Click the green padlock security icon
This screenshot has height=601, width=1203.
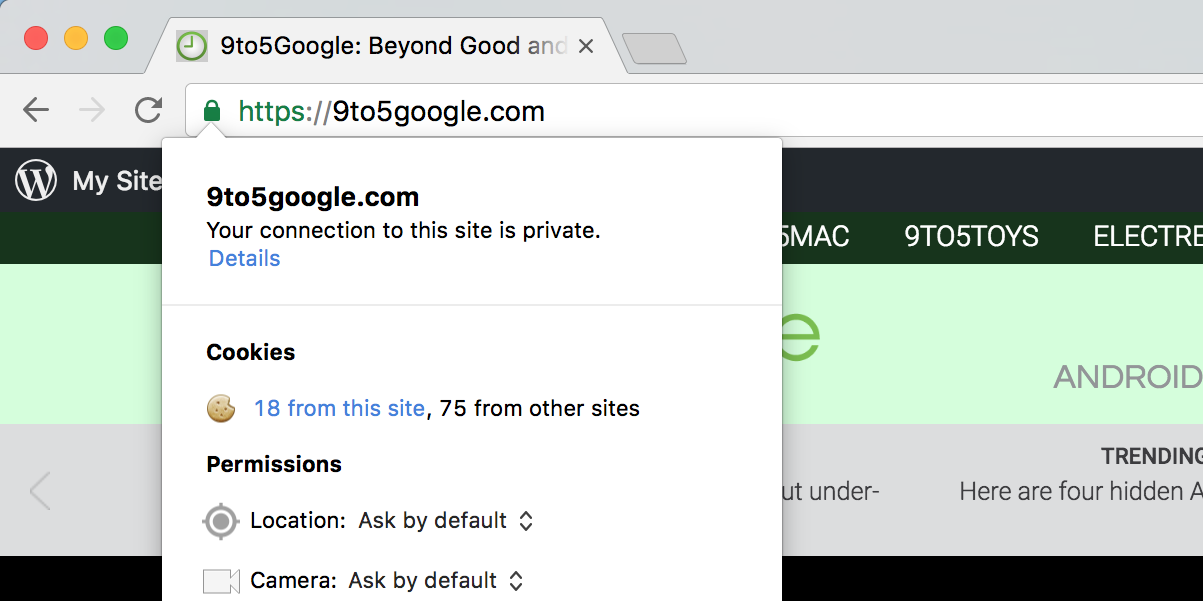pos(211,111)
